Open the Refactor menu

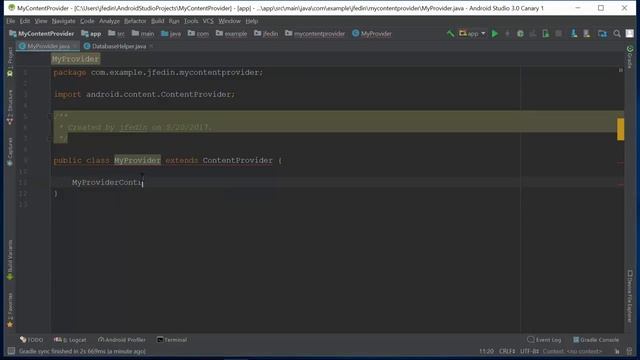(x=135, y=21)
